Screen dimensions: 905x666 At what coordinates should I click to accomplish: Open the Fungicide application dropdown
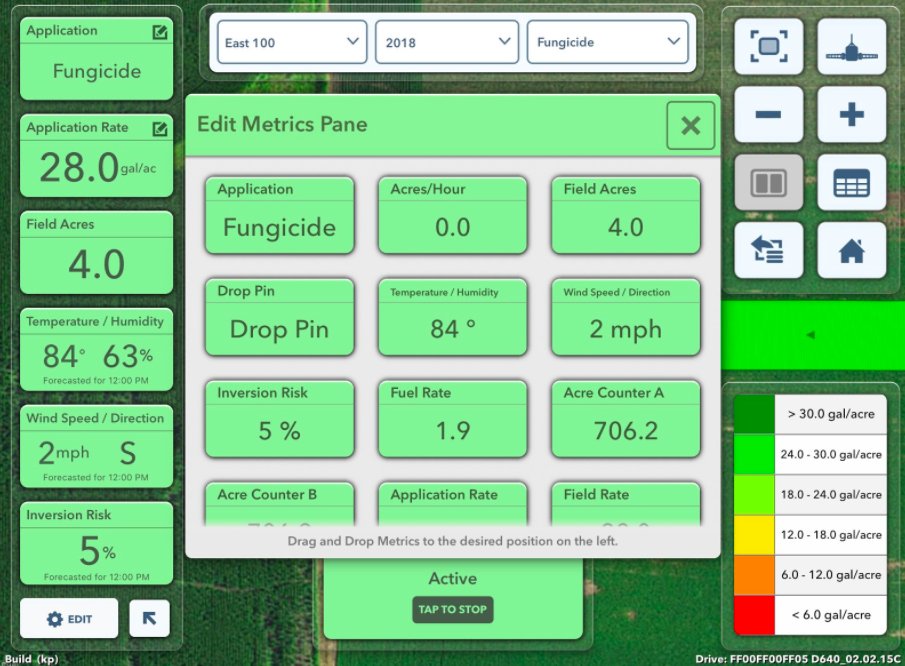610,43
